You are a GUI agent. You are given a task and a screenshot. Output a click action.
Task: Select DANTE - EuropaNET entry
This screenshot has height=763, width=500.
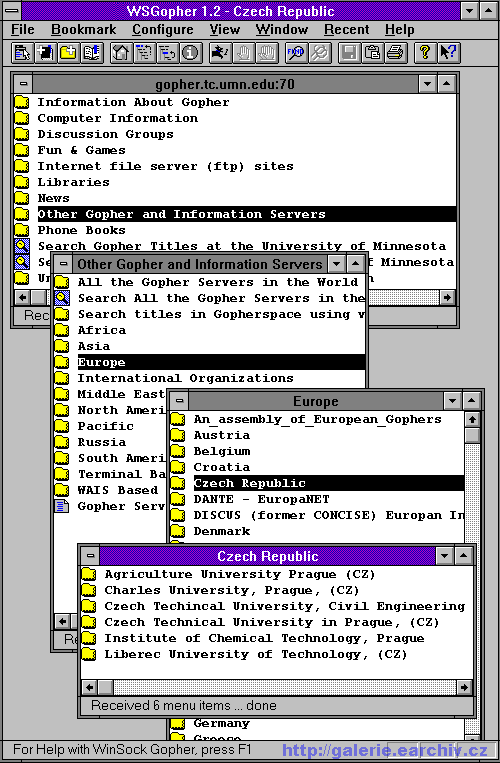(x=261, y=500)
